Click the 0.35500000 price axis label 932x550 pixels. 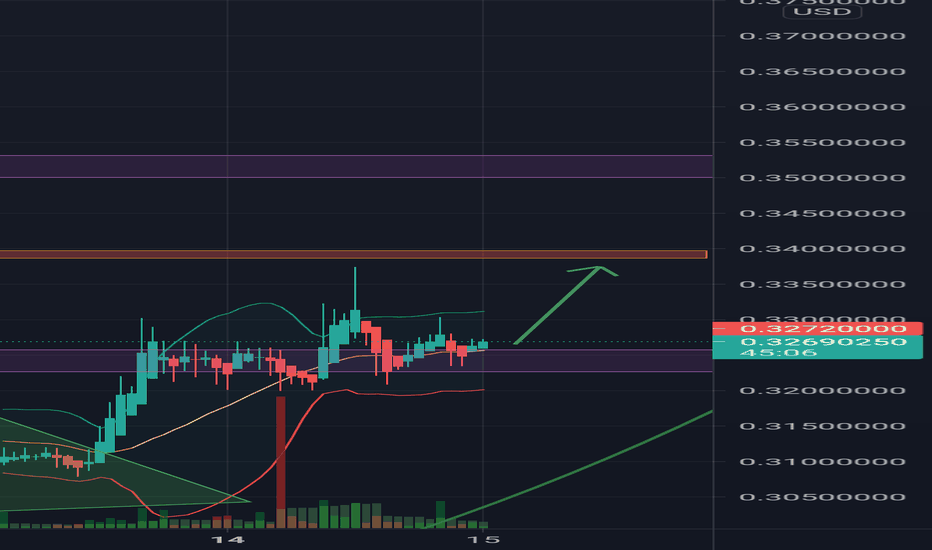pos(823,143)
